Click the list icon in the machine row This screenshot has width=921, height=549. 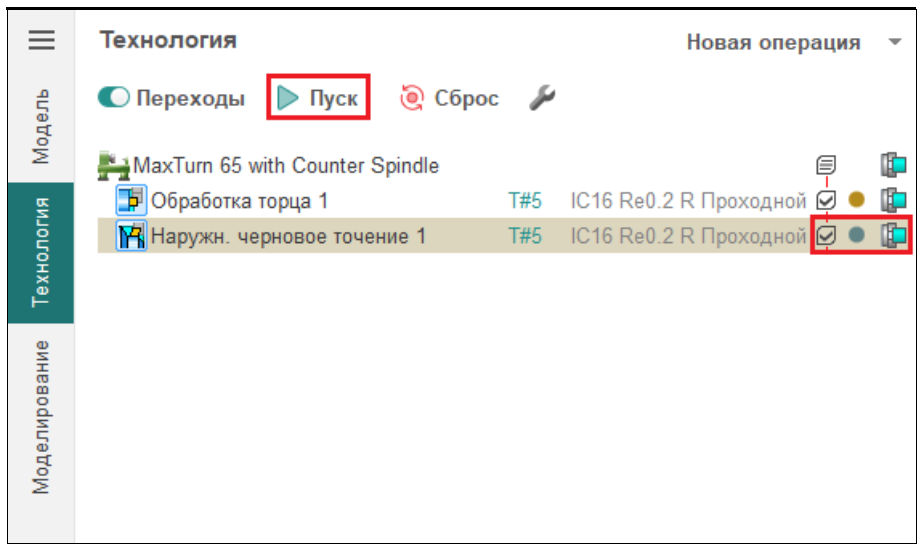826,165
